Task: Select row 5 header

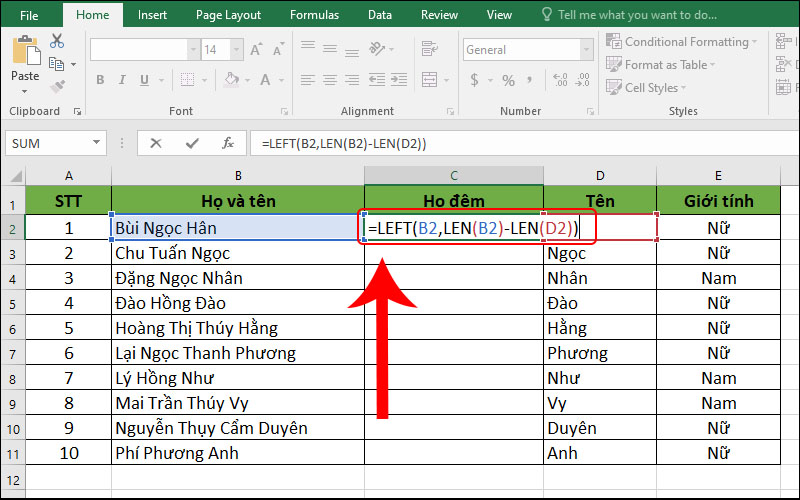Action: pyautogui.click(x=13, y=304)
